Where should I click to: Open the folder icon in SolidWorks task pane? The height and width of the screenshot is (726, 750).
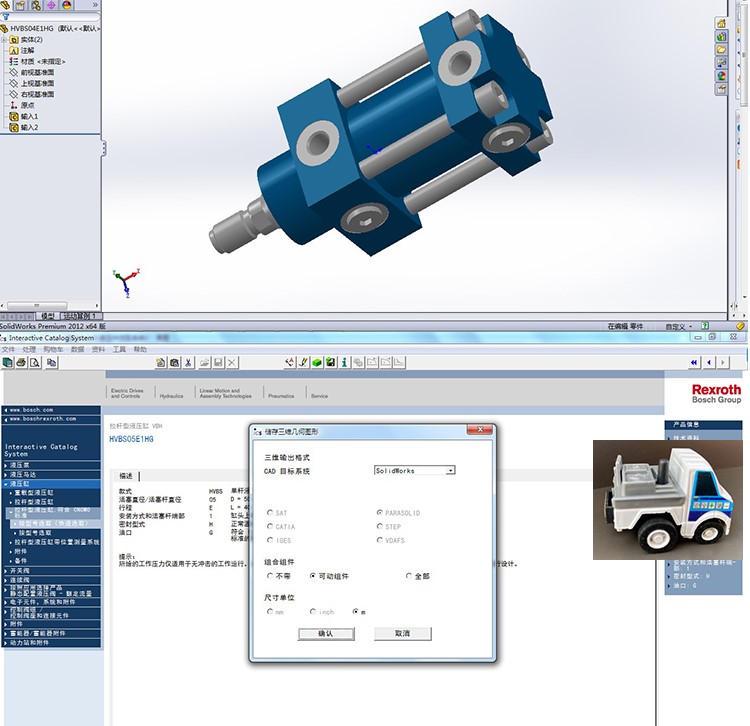721,49
